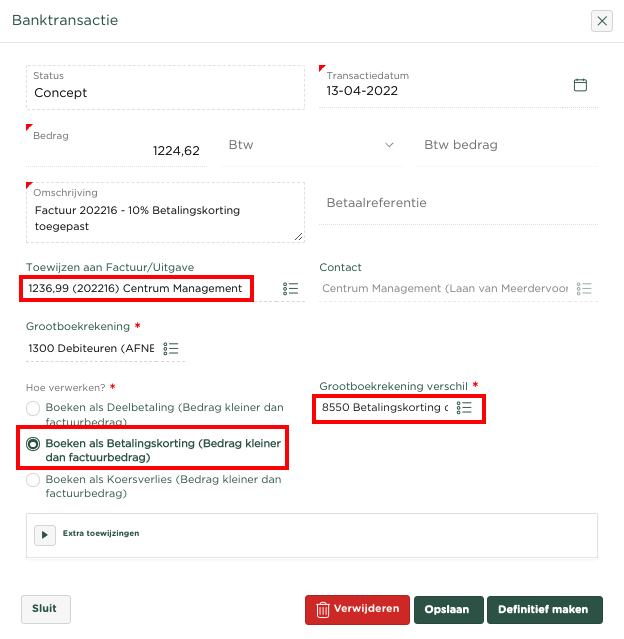624x639 pixels.
Task: Click the Definitief maken button
Action: [544, 609]
